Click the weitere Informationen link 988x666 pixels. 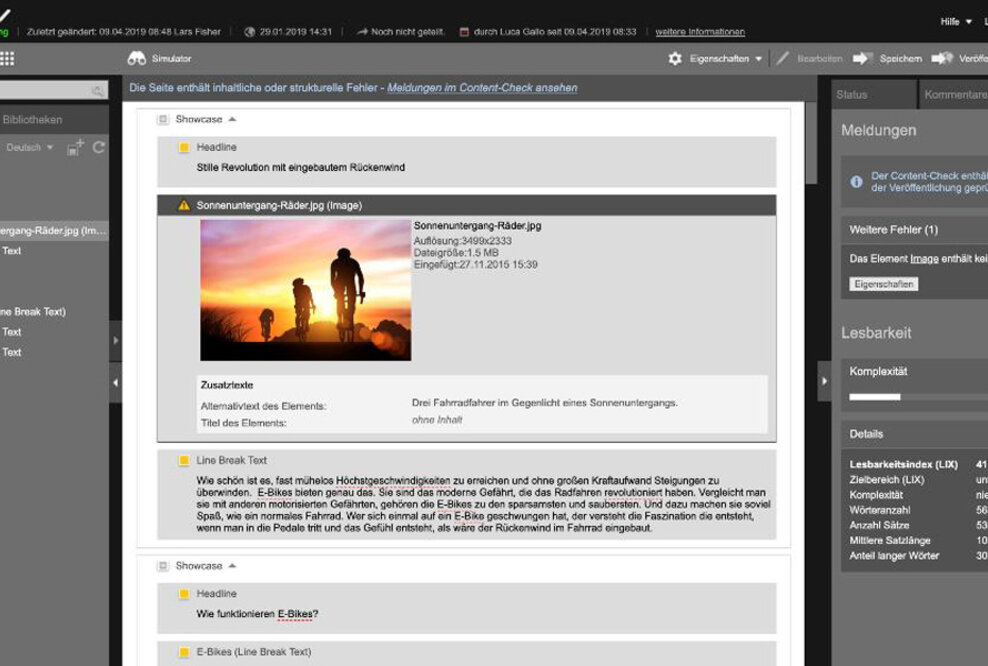(x=698, y=31)
